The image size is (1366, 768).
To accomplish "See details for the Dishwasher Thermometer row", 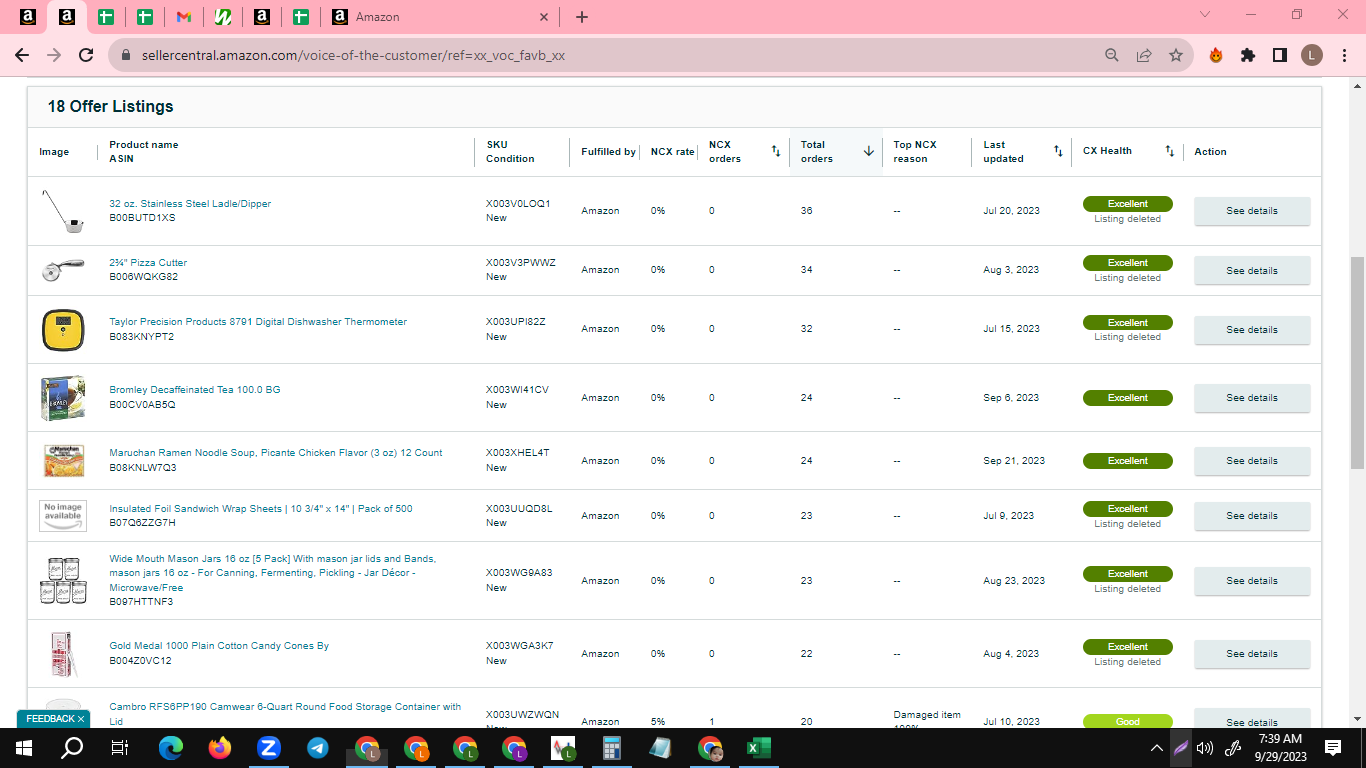I will tap(1252, 329).
